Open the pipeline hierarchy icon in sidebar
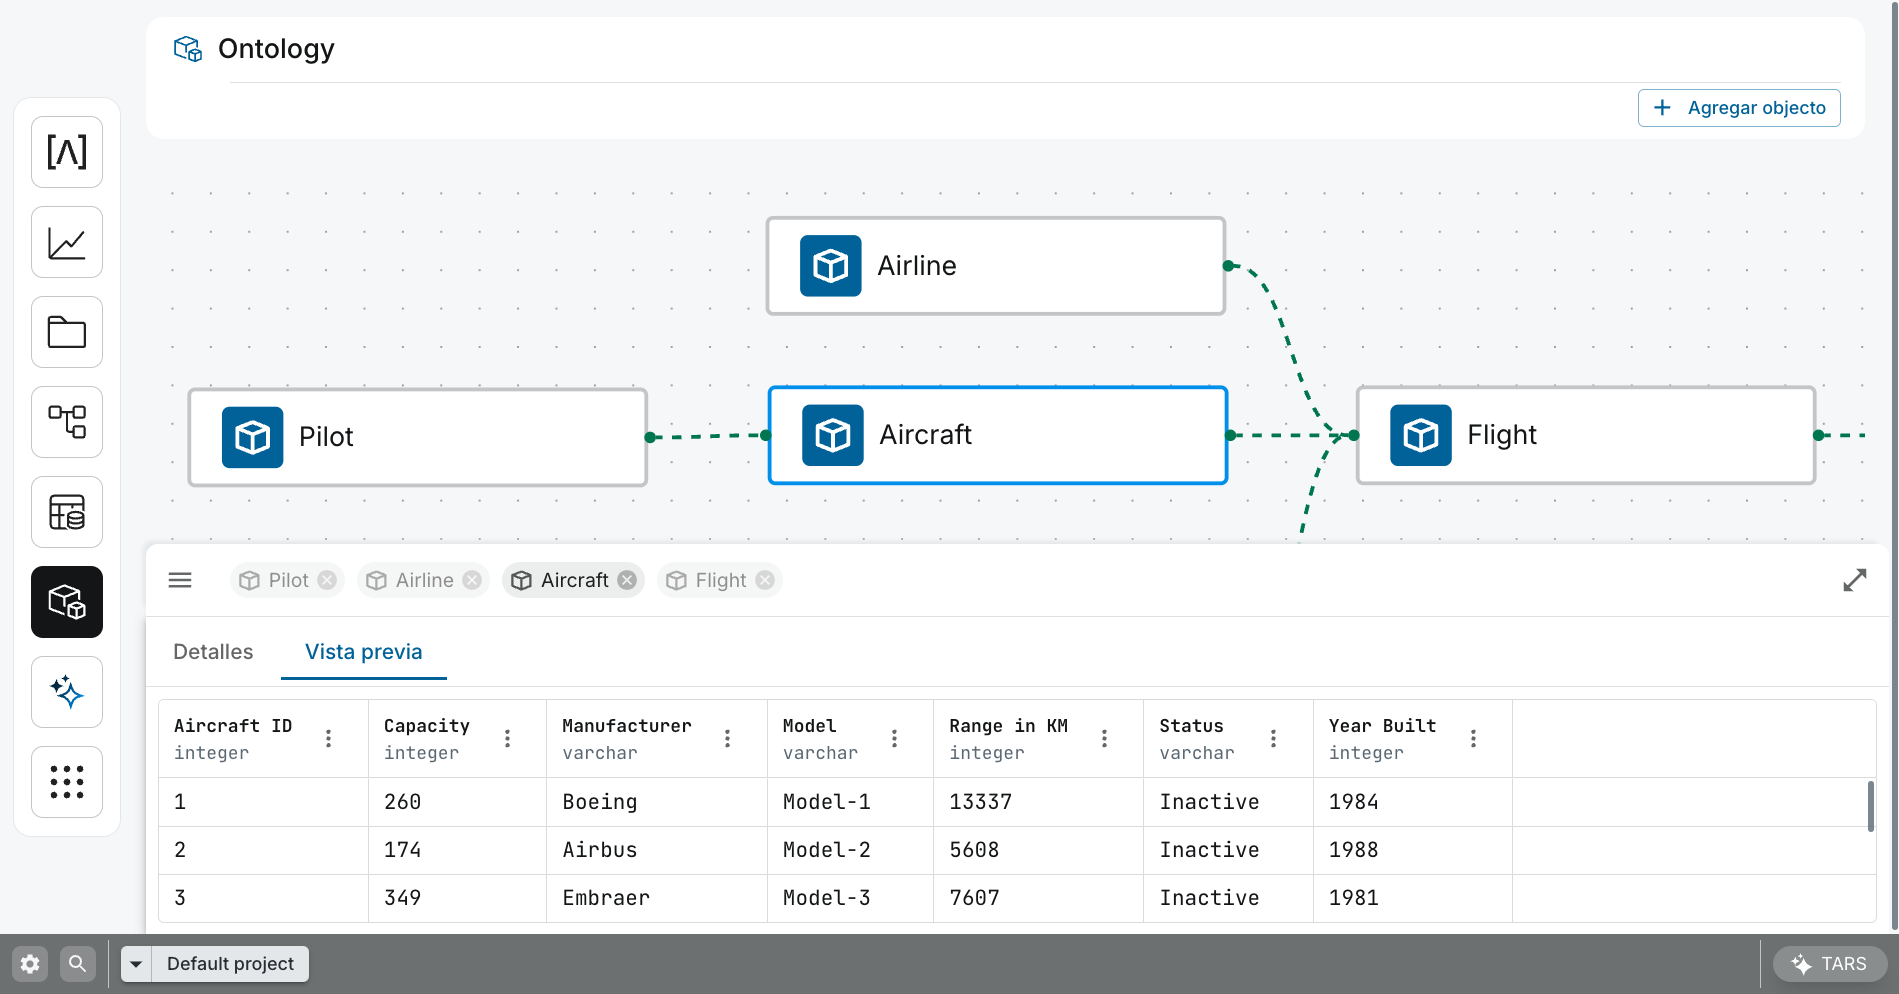 (x=67, y=422)
